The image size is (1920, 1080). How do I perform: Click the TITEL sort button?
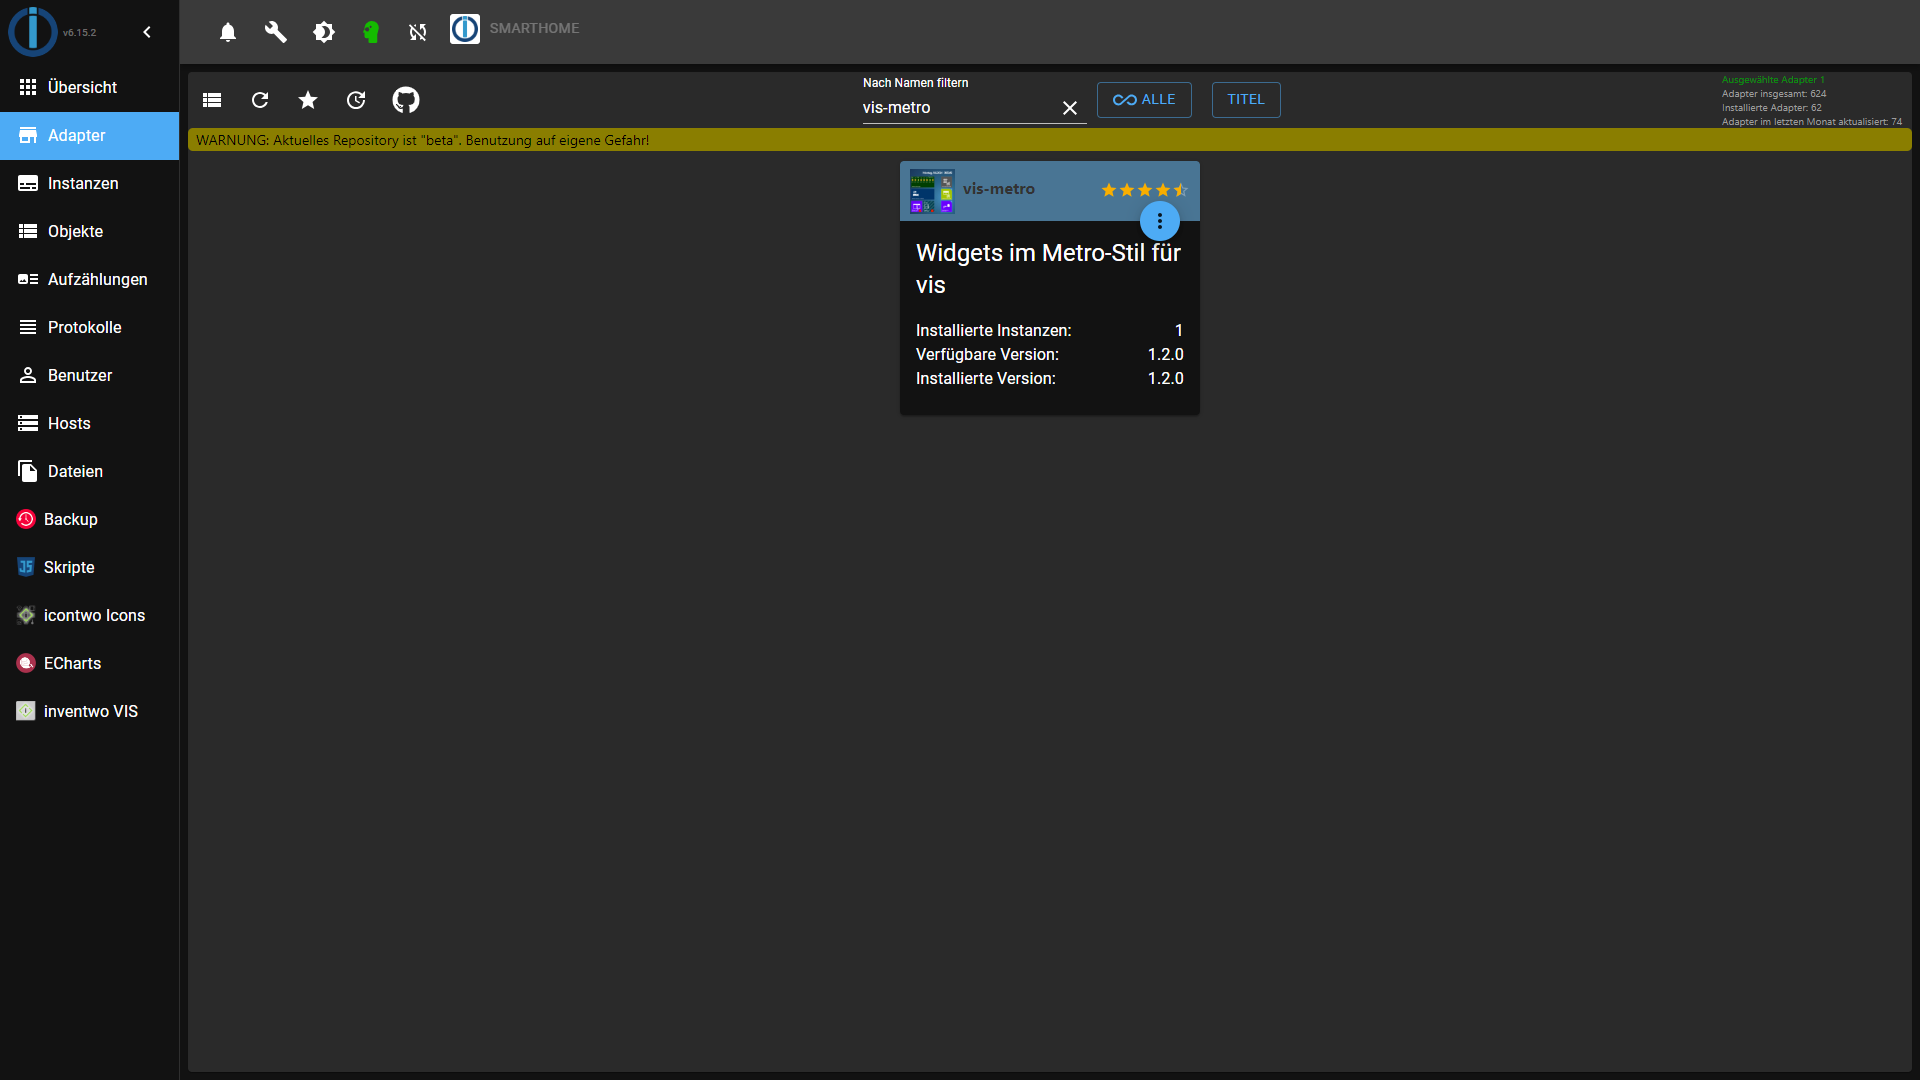coord(1246,100)
